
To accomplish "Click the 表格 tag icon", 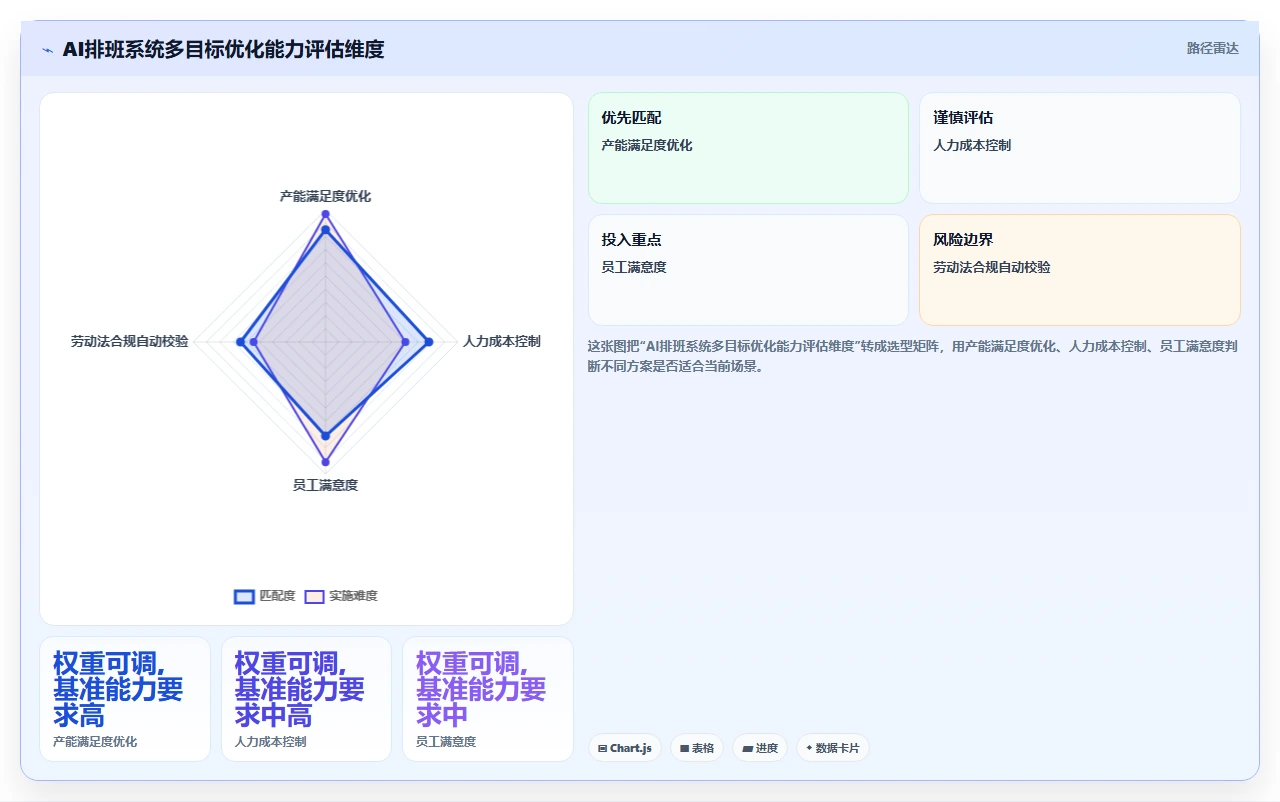I will pyautogui.click(x=684, y=748).
